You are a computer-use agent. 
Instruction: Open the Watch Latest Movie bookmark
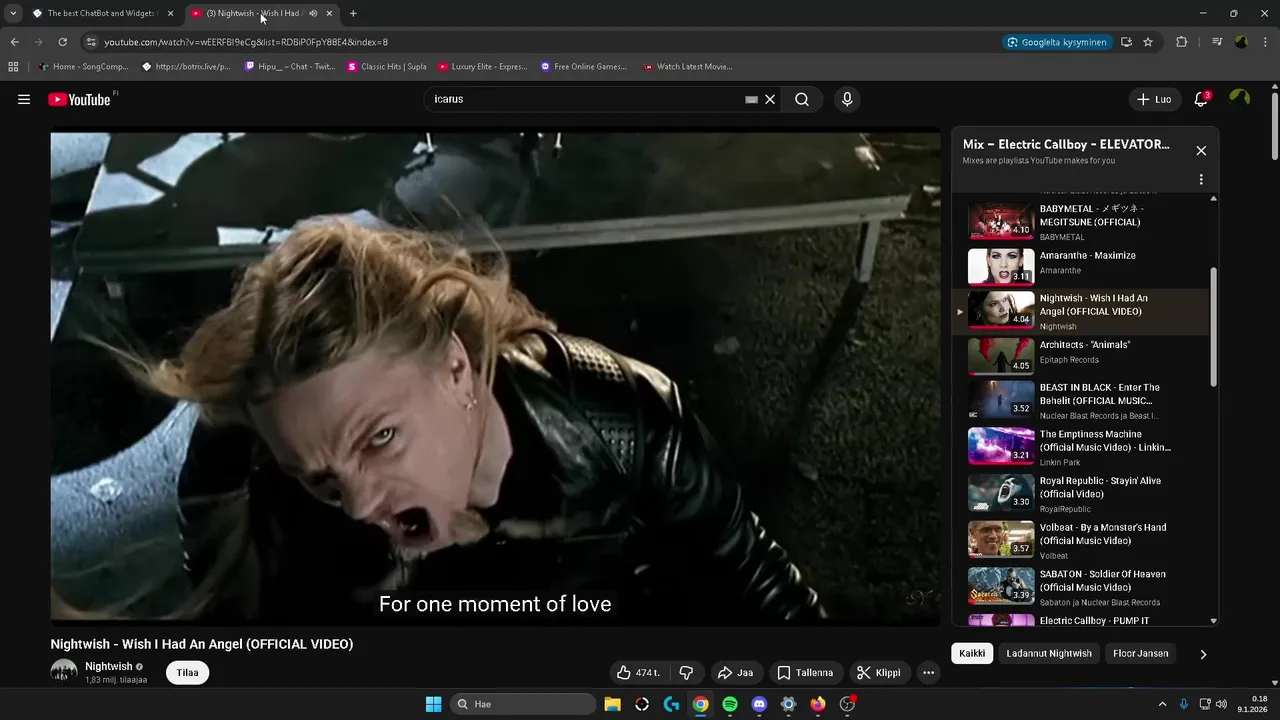[688, 67]
